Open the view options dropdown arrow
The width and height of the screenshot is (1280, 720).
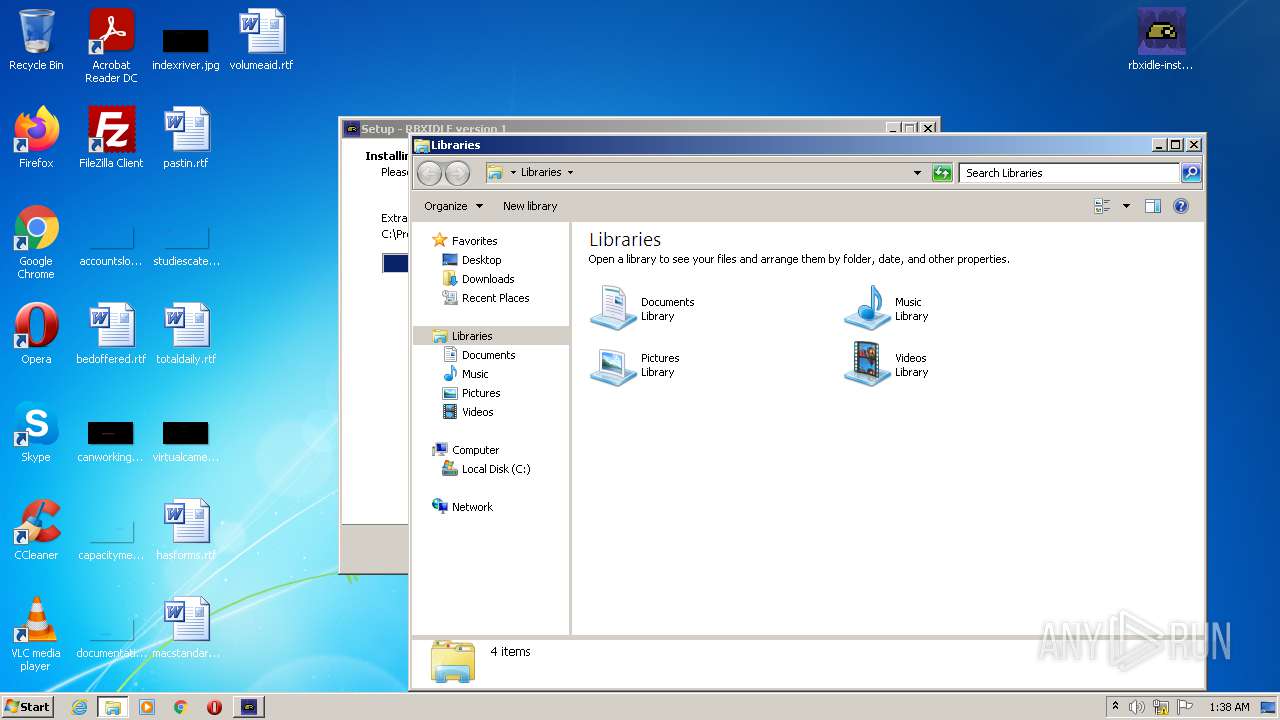(x=1126, y=206)
